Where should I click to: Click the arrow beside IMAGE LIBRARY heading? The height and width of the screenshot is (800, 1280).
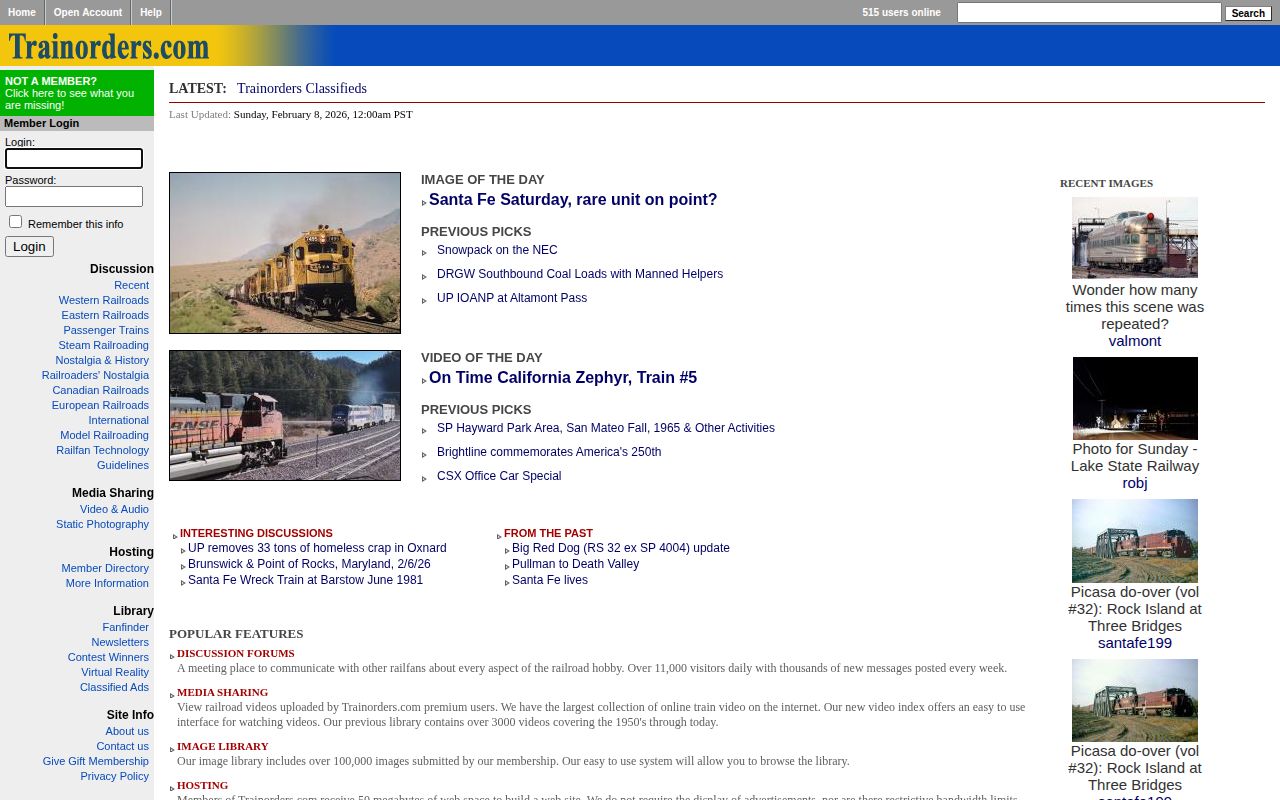[172, 748]
